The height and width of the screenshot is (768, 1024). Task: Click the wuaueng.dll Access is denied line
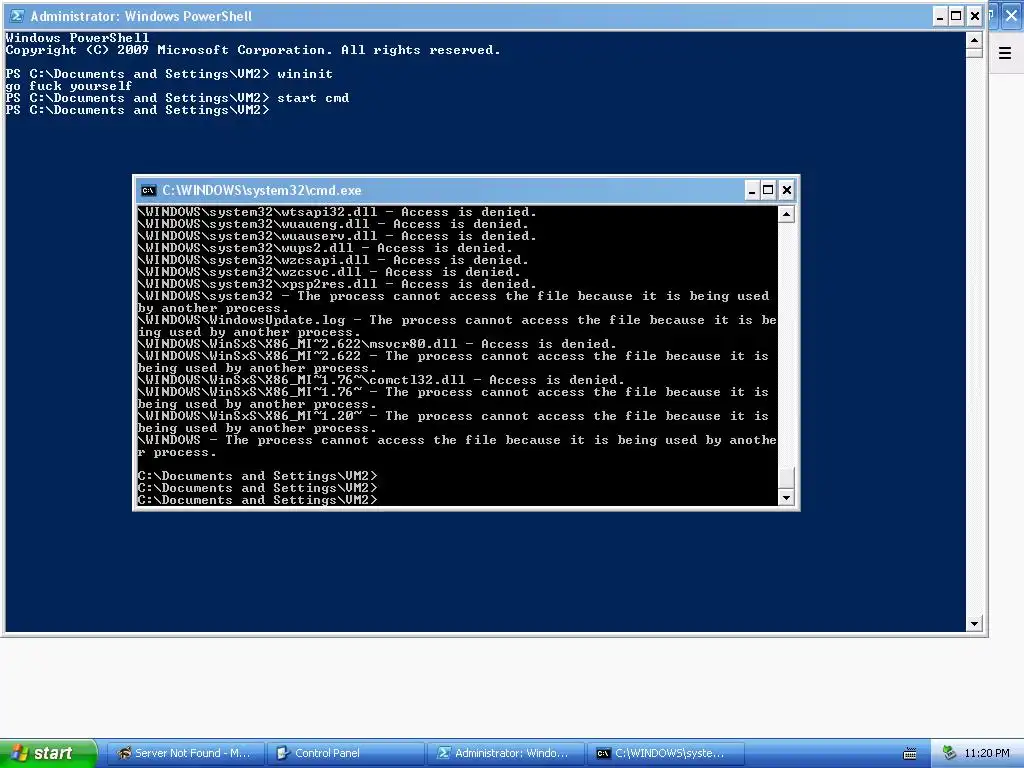coord(333,224)
